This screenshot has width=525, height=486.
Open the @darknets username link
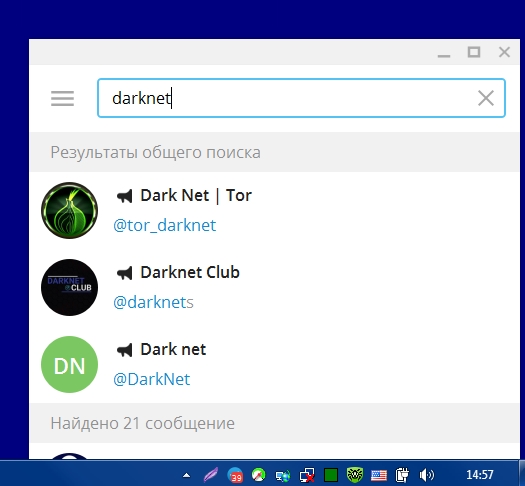point(153,302)
